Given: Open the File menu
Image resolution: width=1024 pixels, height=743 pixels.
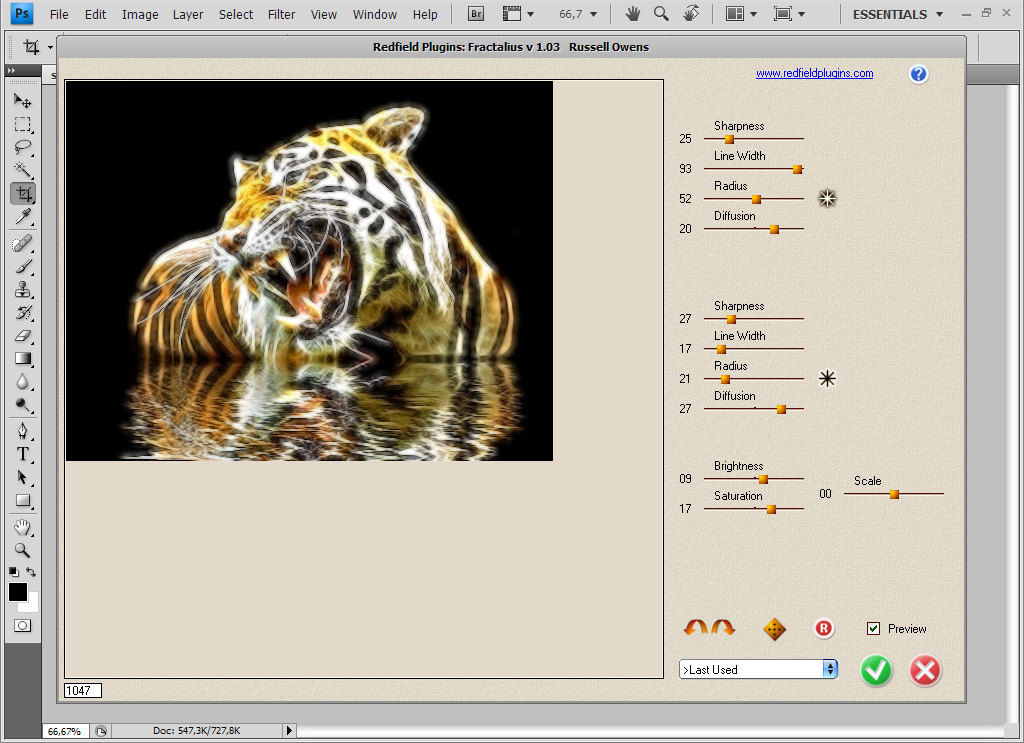Looking at the screenshot, I should point(59,14).
